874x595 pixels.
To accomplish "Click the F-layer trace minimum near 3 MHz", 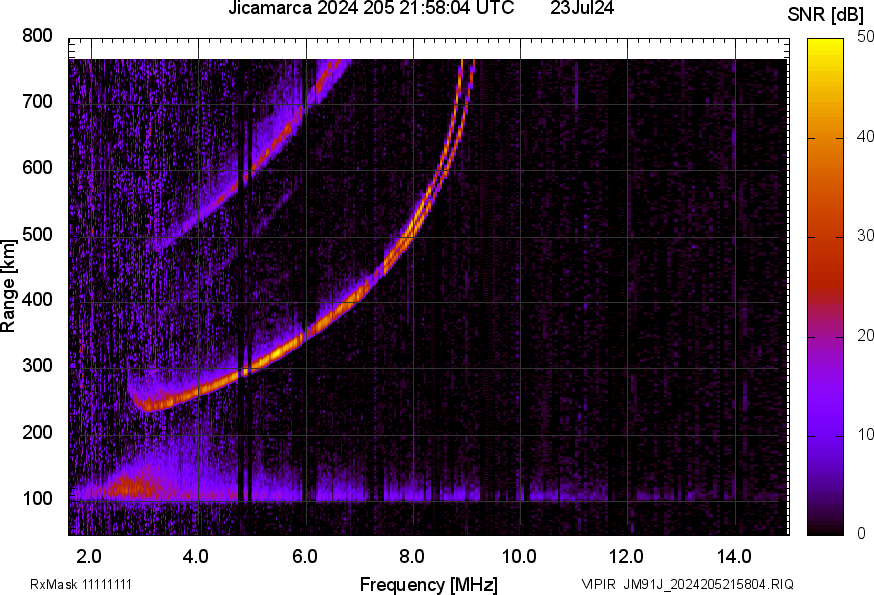I will click(148, 406).
